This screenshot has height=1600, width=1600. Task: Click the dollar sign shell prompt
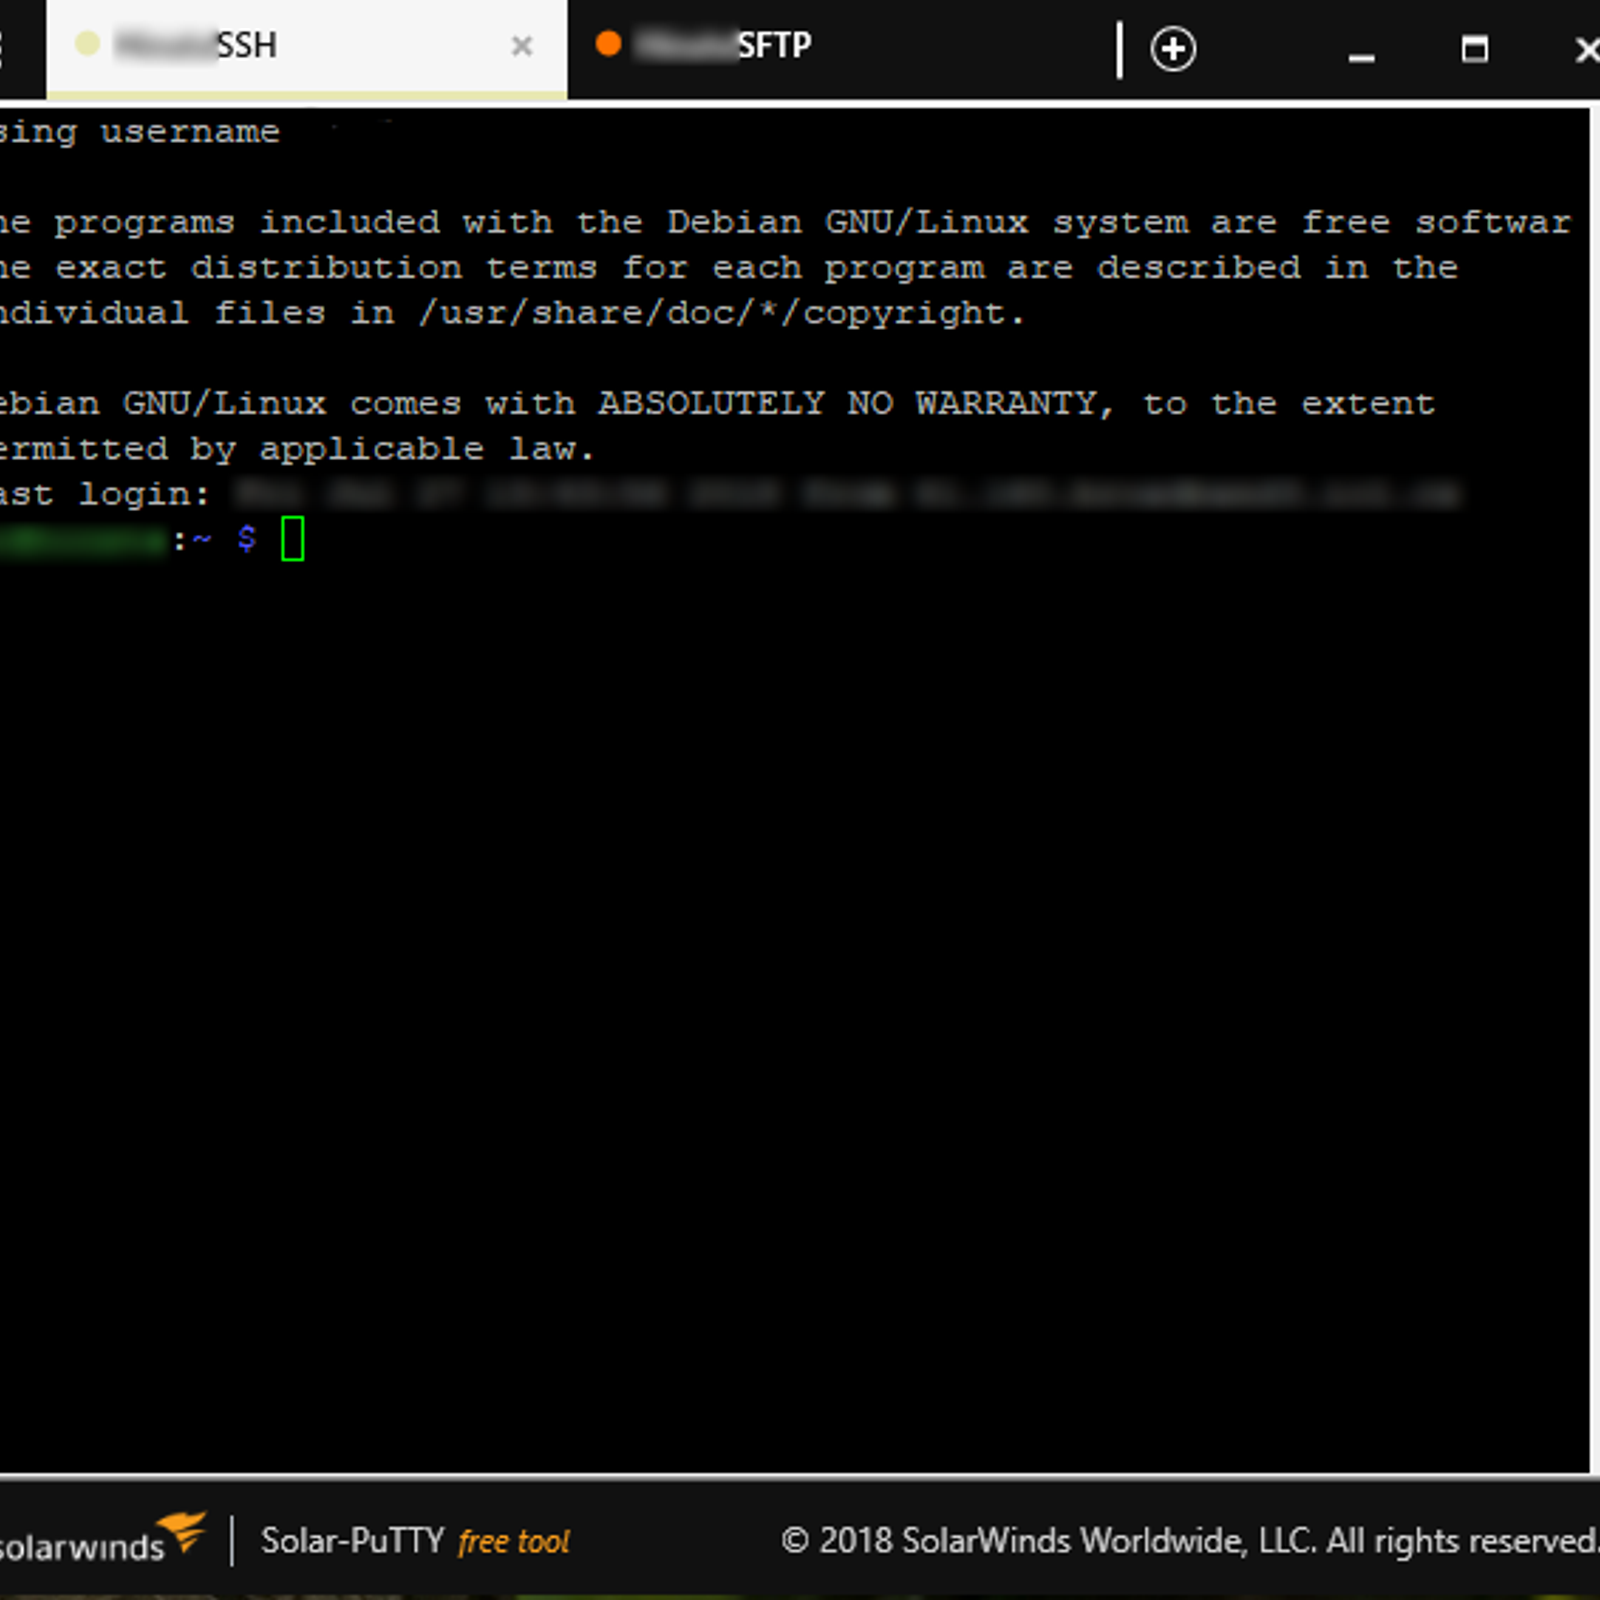click(246, 539)
